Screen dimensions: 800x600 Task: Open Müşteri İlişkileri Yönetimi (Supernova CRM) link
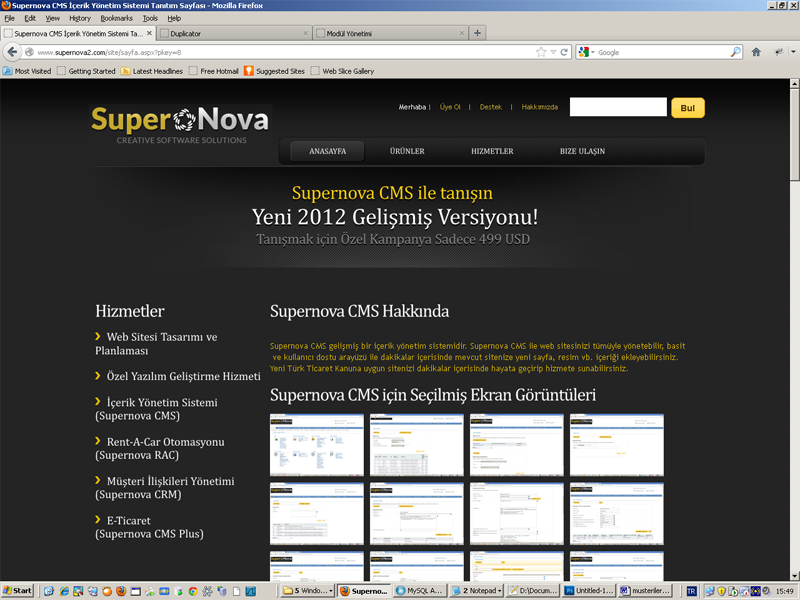click(x=165, y=487)
